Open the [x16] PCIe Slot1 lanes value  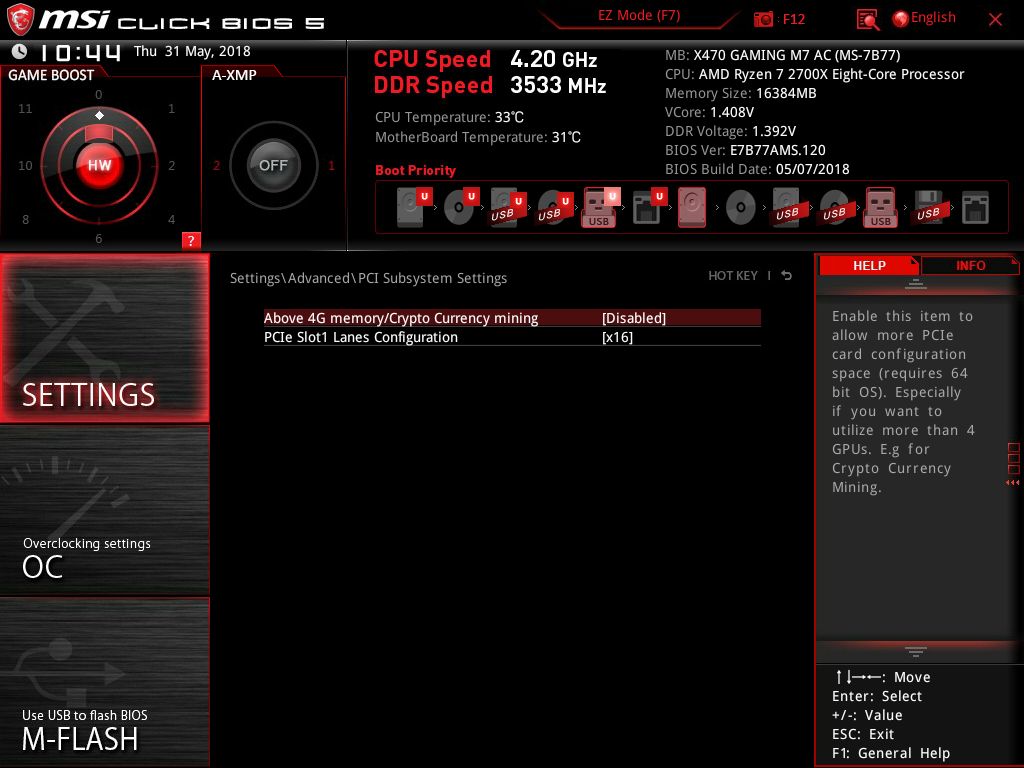617,337
